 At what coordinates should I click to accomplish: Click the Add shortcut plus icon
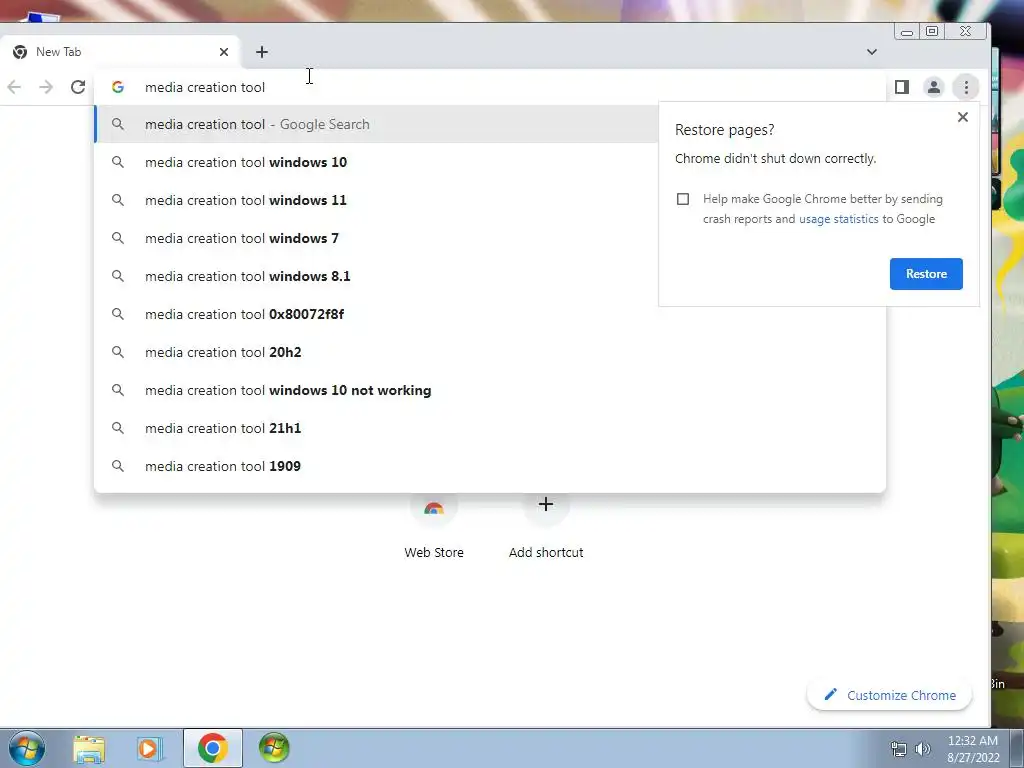546,504
